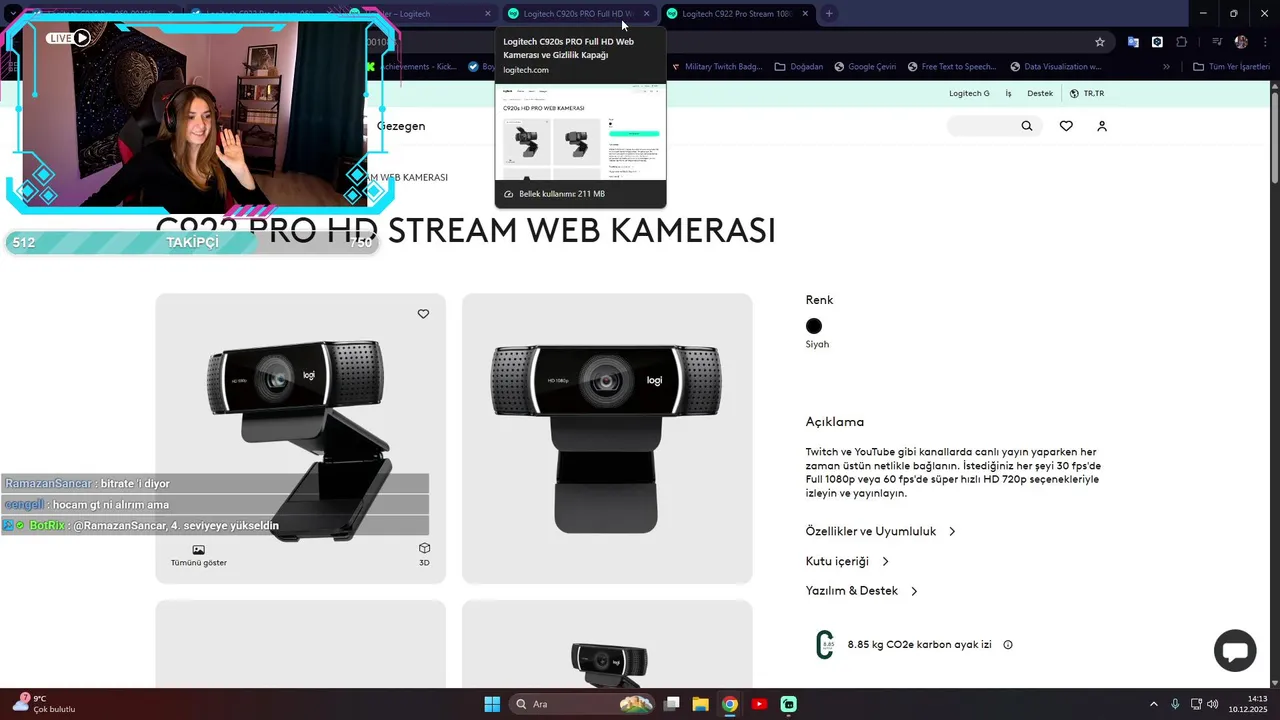The image size is (1280, 720).
Task: Change region via the TR.TR globe
Action: pos(1087,93)
